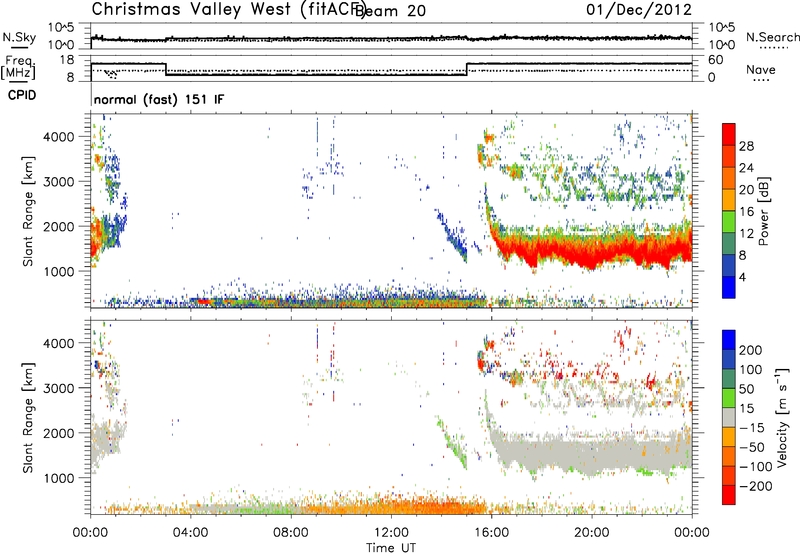Image resolution: width=800 pixels, height=554 pixels.
Task: Click the gray segment of Velocity colorbar
Action: [x=729, y=417]
